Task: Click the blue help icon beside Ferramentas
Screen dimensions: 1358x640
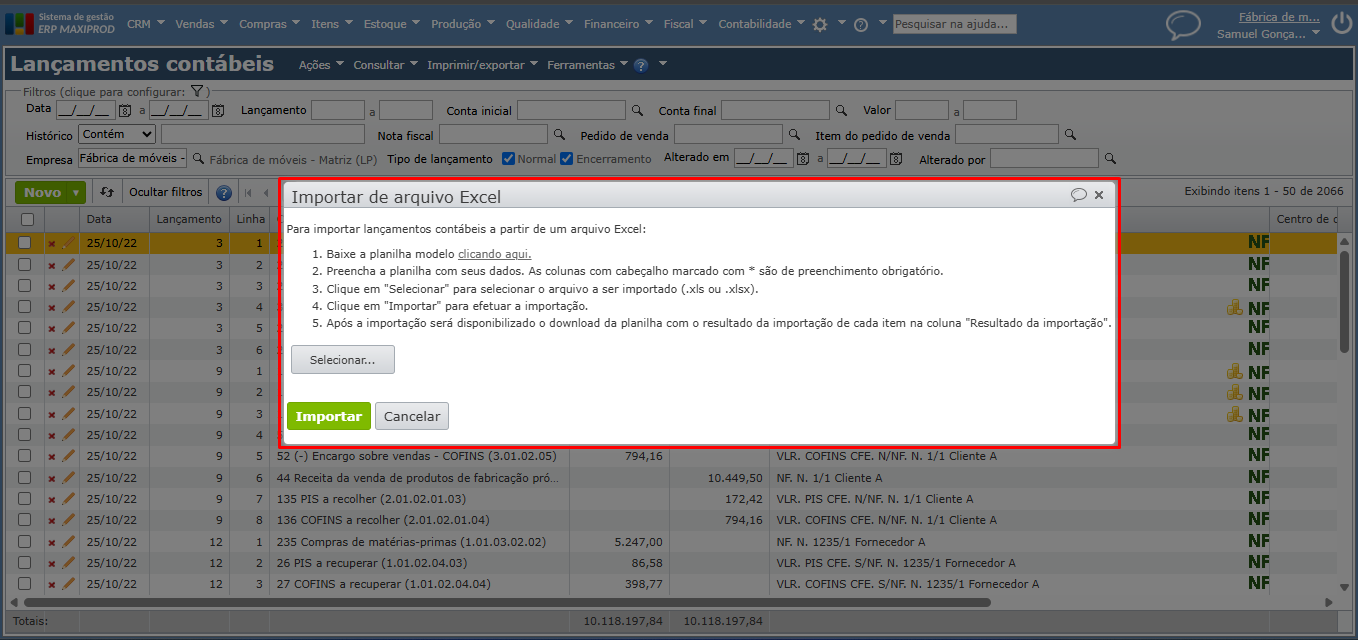Action: click(x=641, y=65)
